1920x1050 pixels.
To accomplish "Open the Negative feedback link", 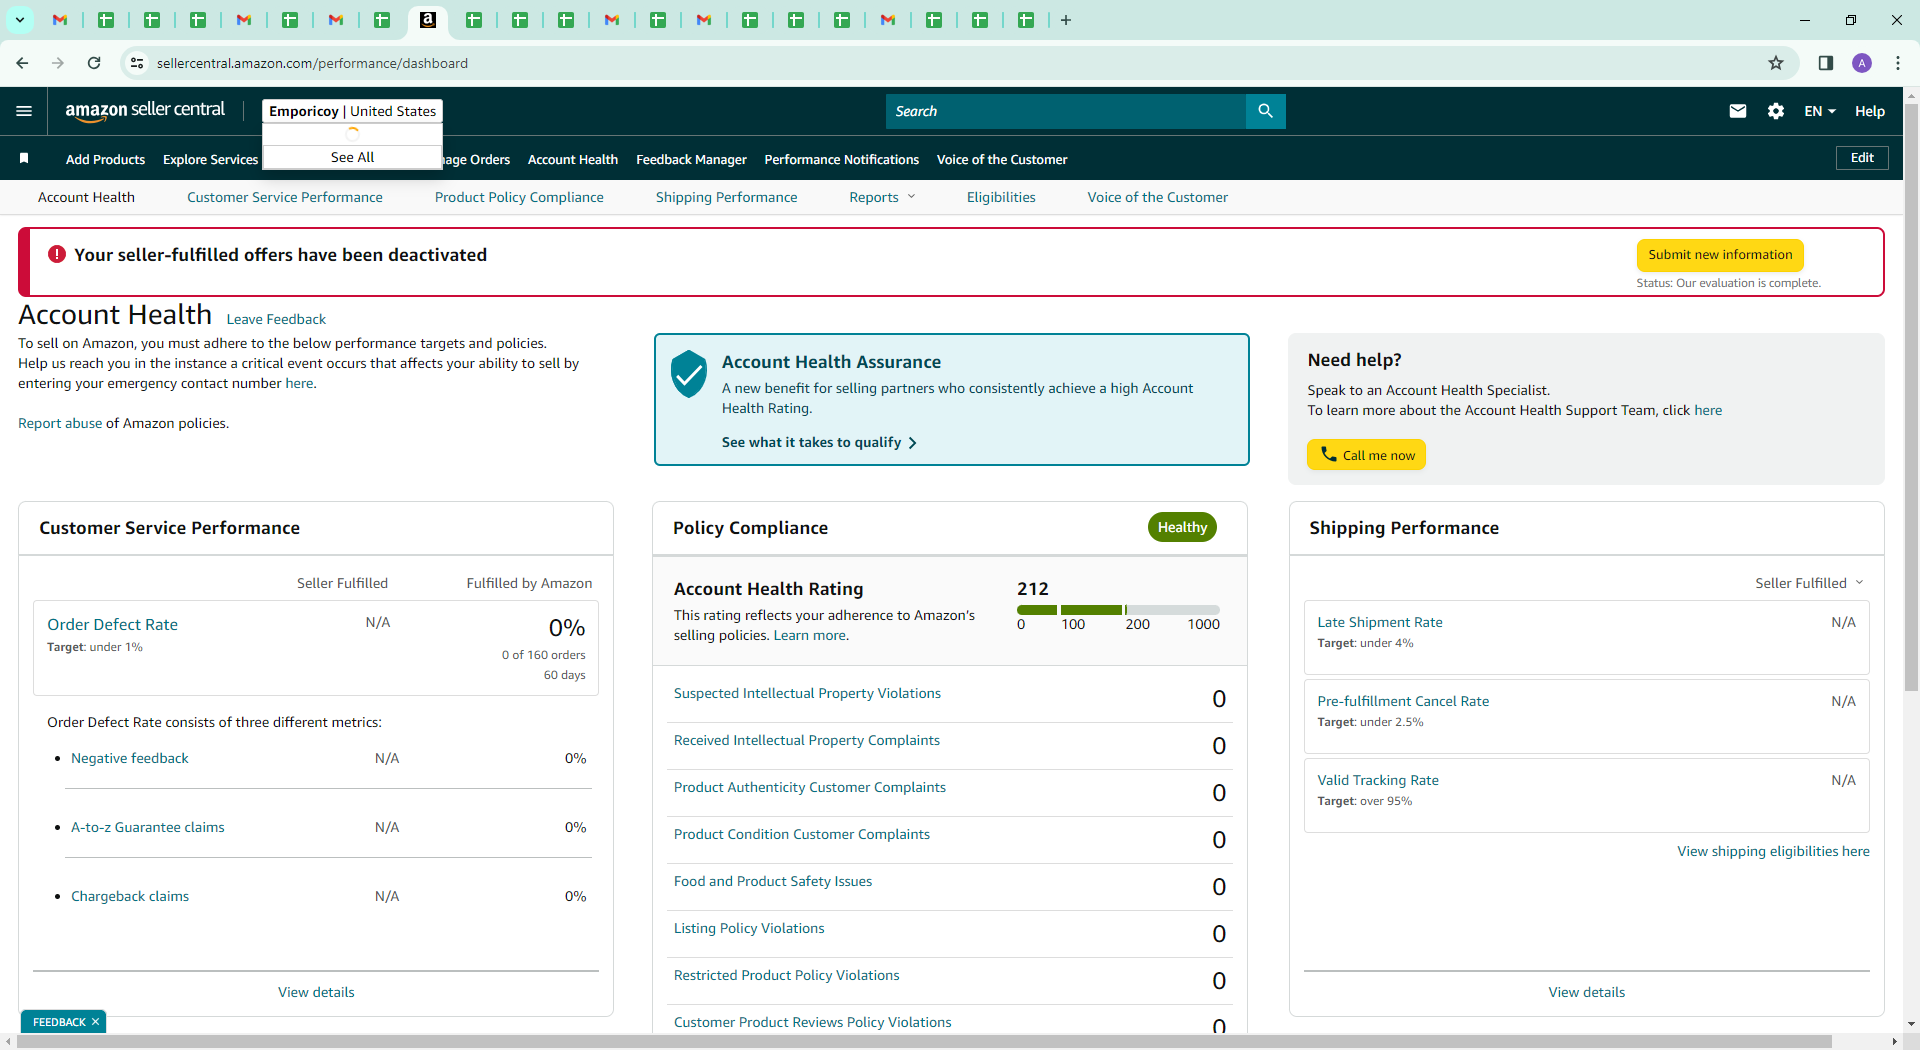I will click(x=130, y=758).
